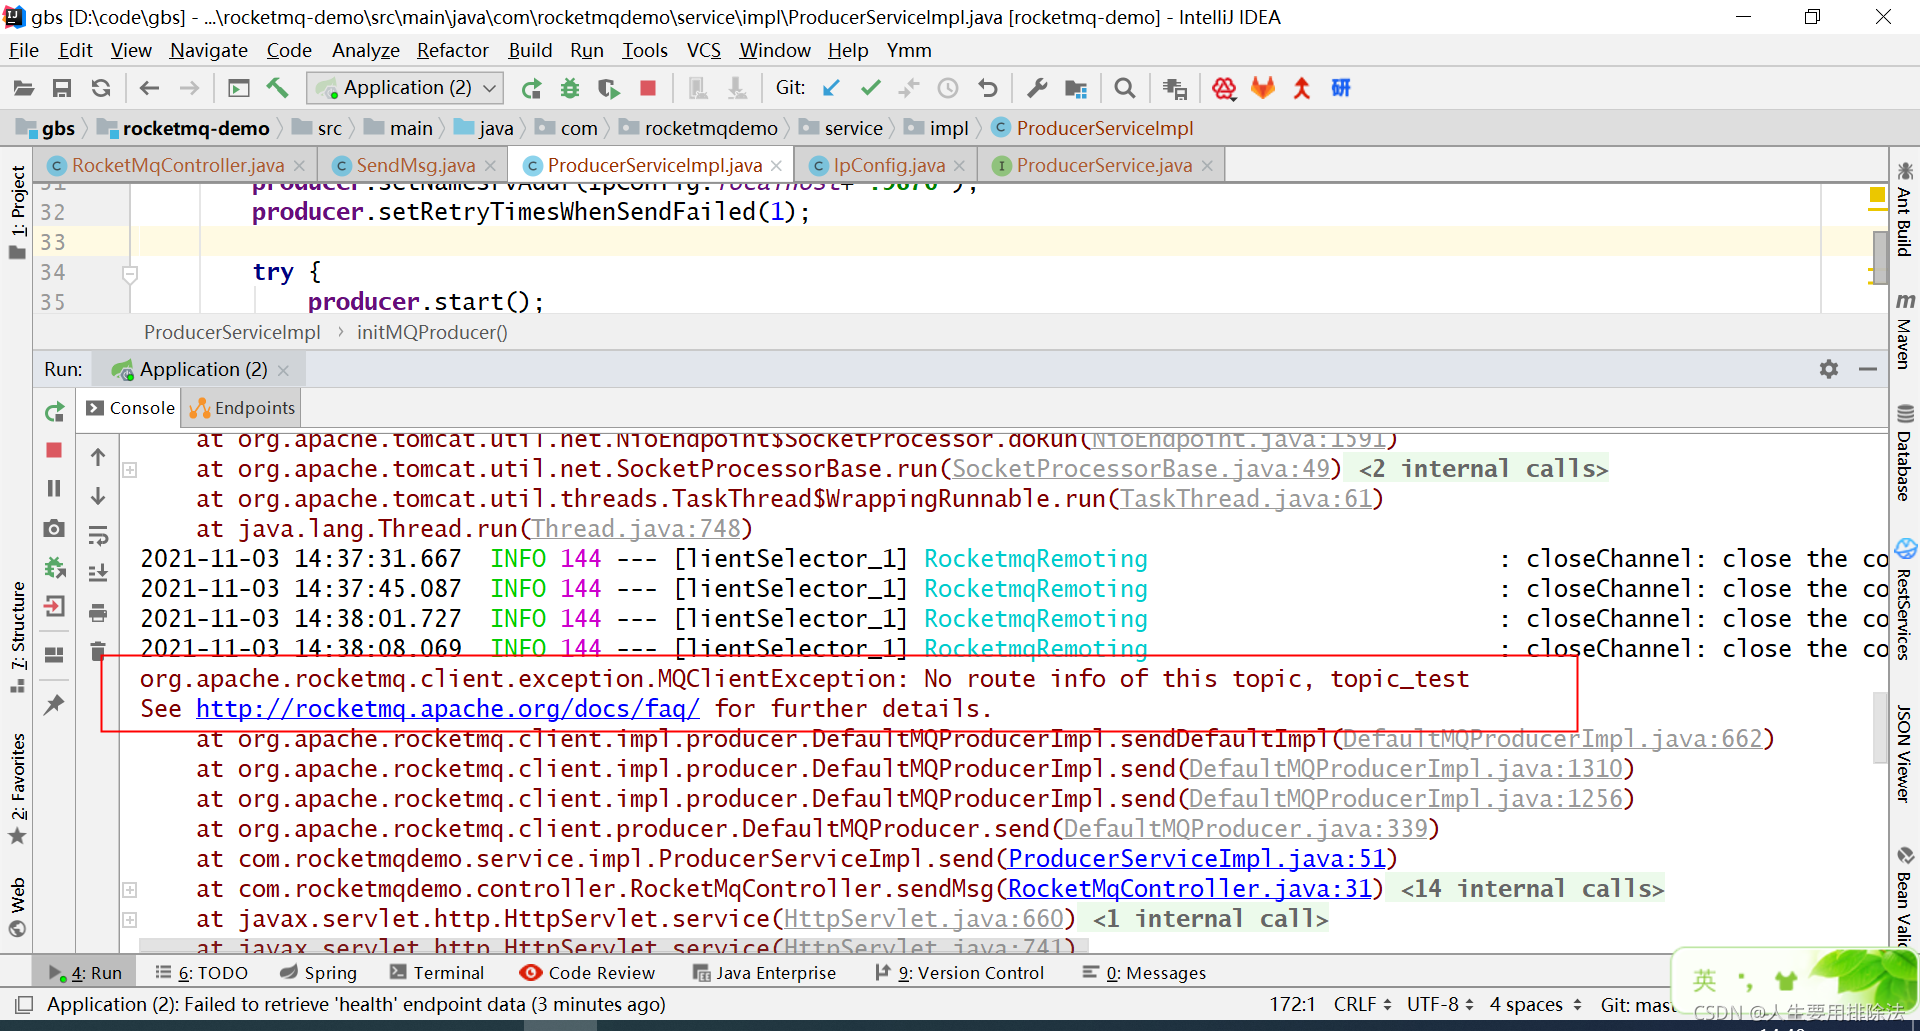Open the VCS menu

[703, 50]
